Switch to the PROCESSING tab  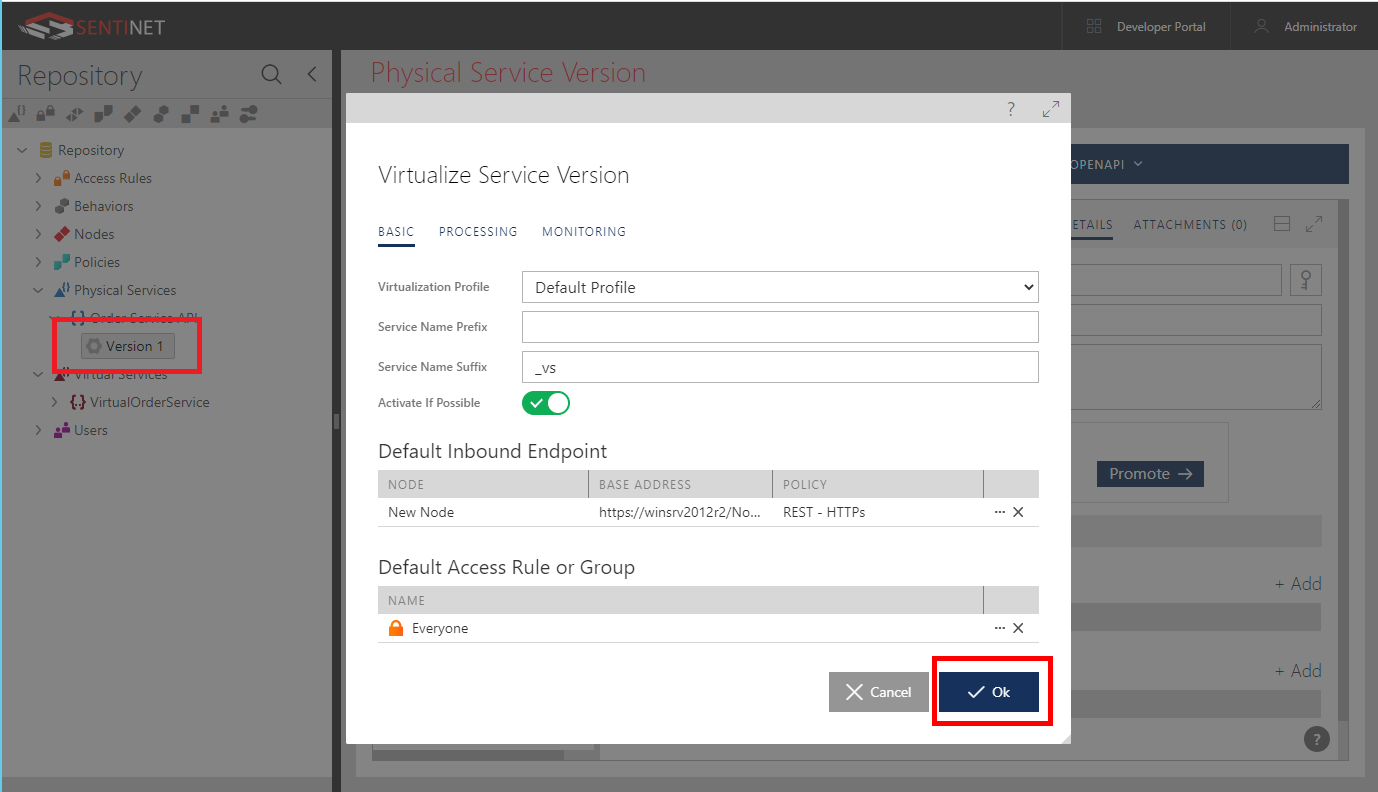[x=477, y=231]
